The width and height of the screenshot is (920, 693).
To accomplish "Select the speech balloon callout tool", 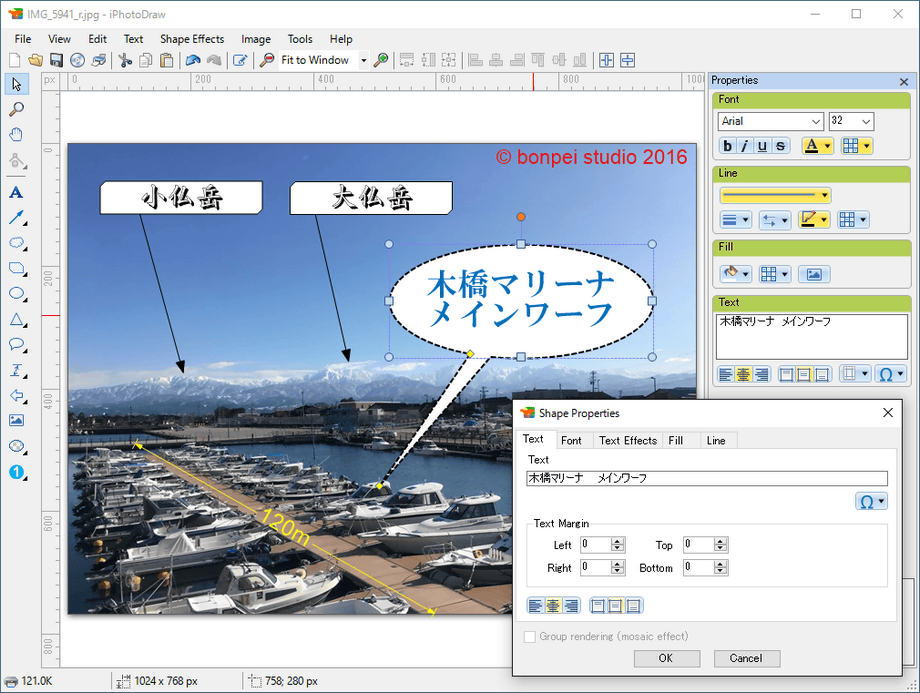I will [x=16, y=344].
